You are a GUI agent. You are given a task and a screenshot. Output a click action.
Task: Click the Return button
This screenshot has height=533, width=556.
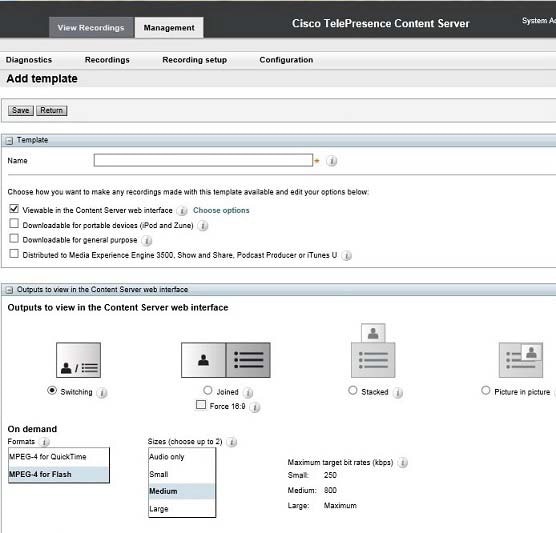[x=51, y=111]
